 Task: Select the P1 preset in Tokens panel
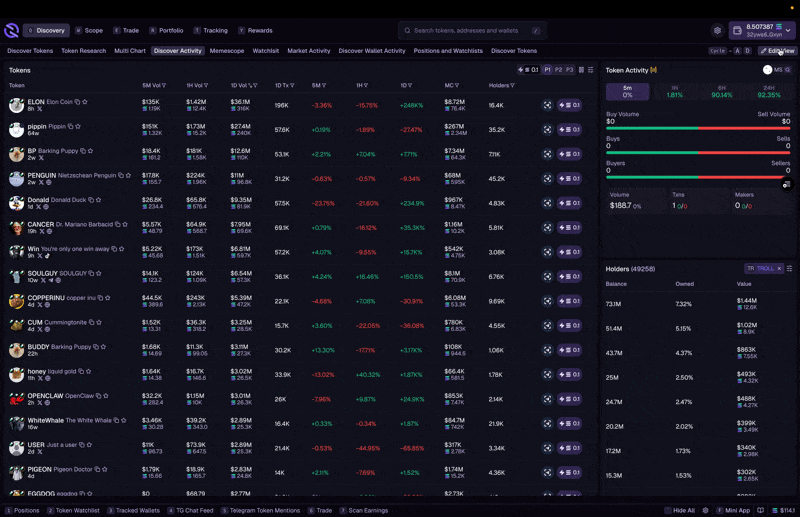point(547,70)
